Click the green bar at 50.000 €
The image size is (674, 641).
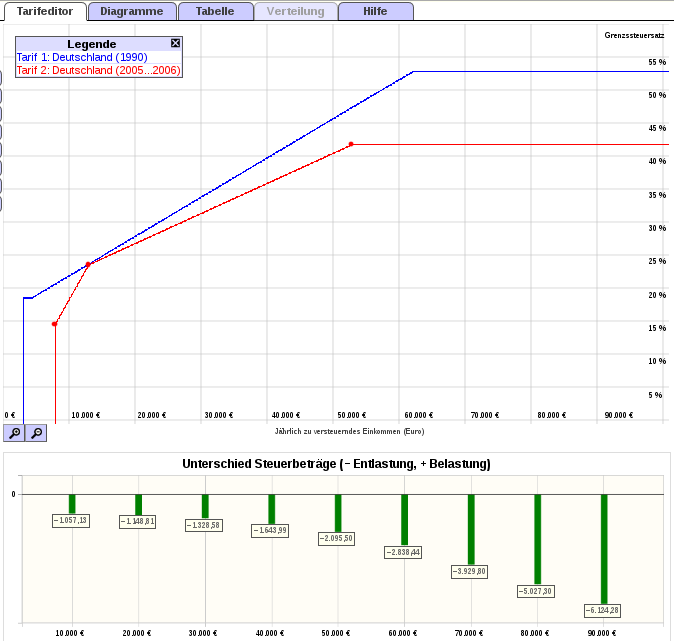click(x=338, y=513)
